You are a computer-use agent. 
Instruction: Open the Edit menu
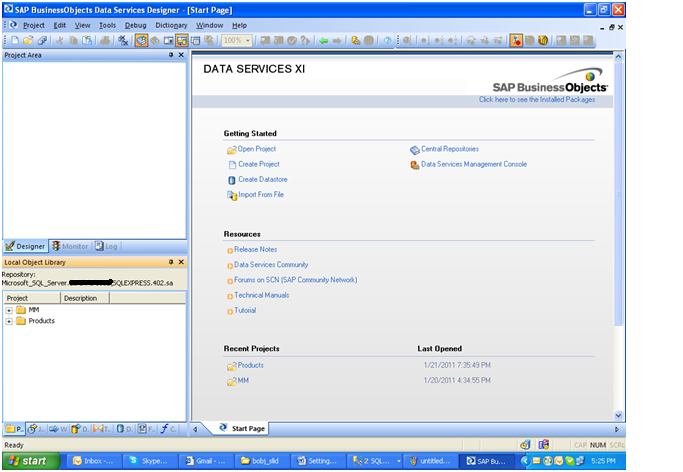tap(60, 25)
